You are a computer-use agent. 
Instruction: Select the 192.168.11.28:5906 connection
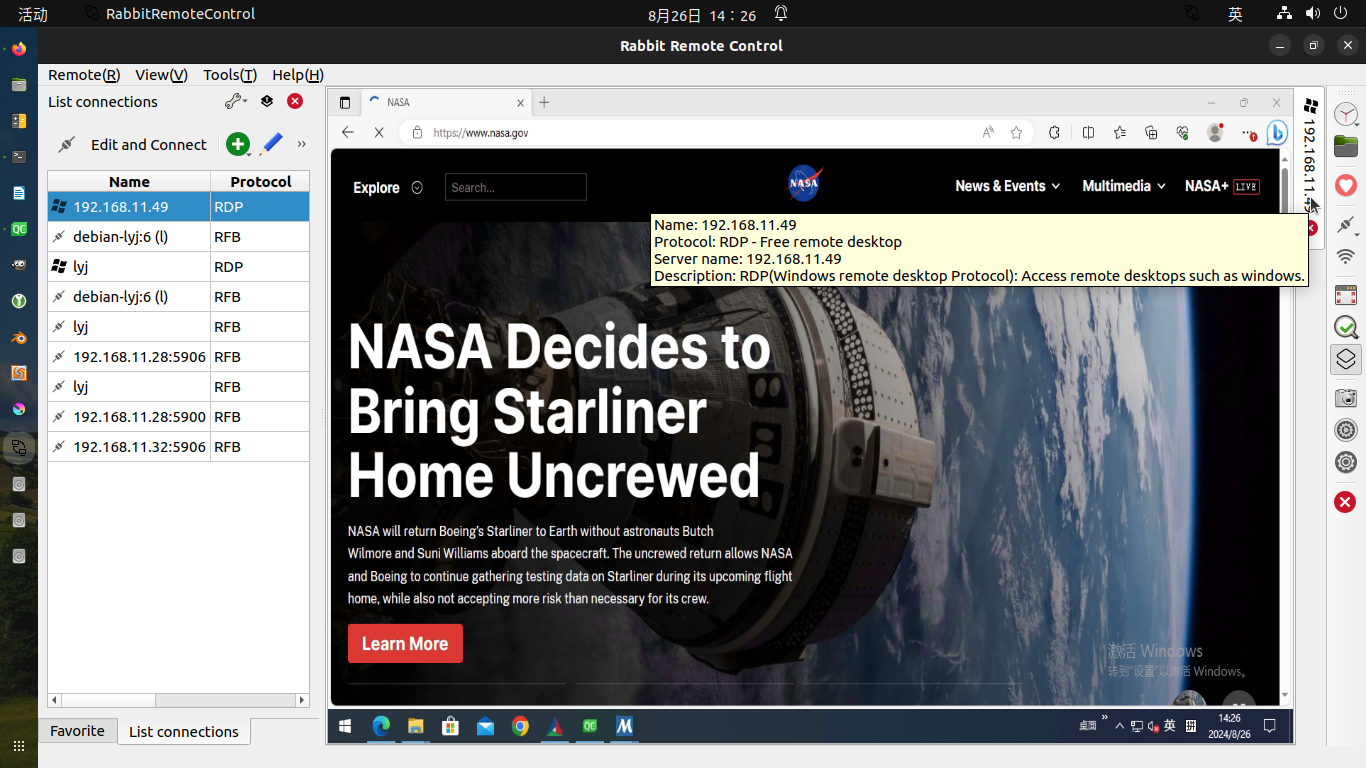click(179, 357)
